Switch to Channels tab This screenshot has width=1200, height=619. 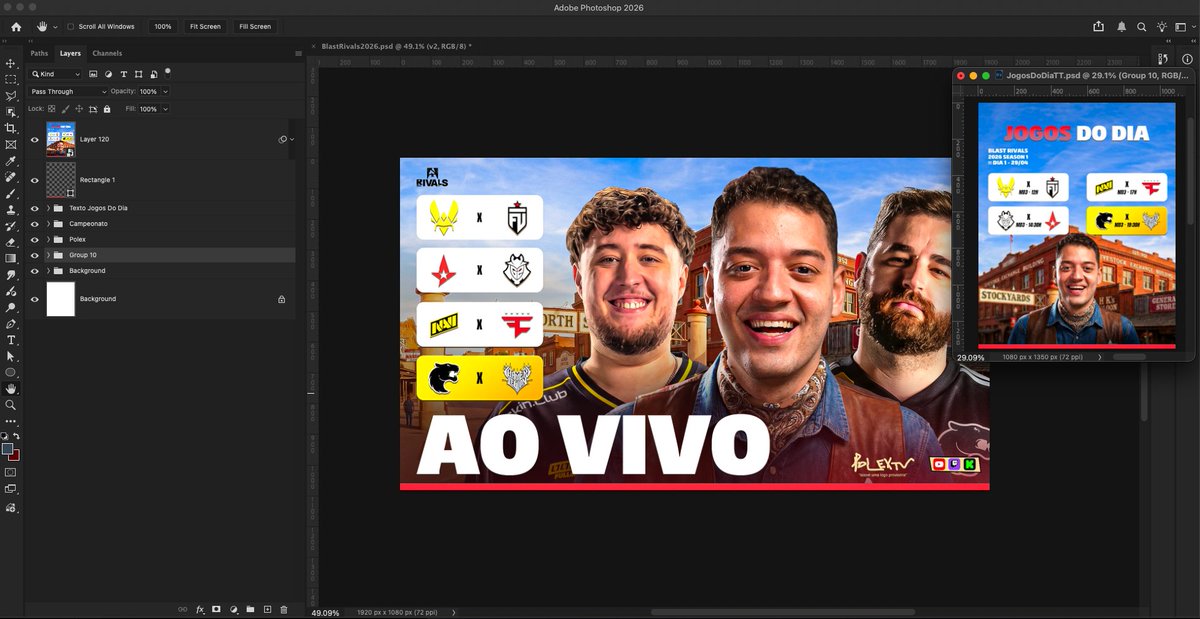(x=107, y=53)
